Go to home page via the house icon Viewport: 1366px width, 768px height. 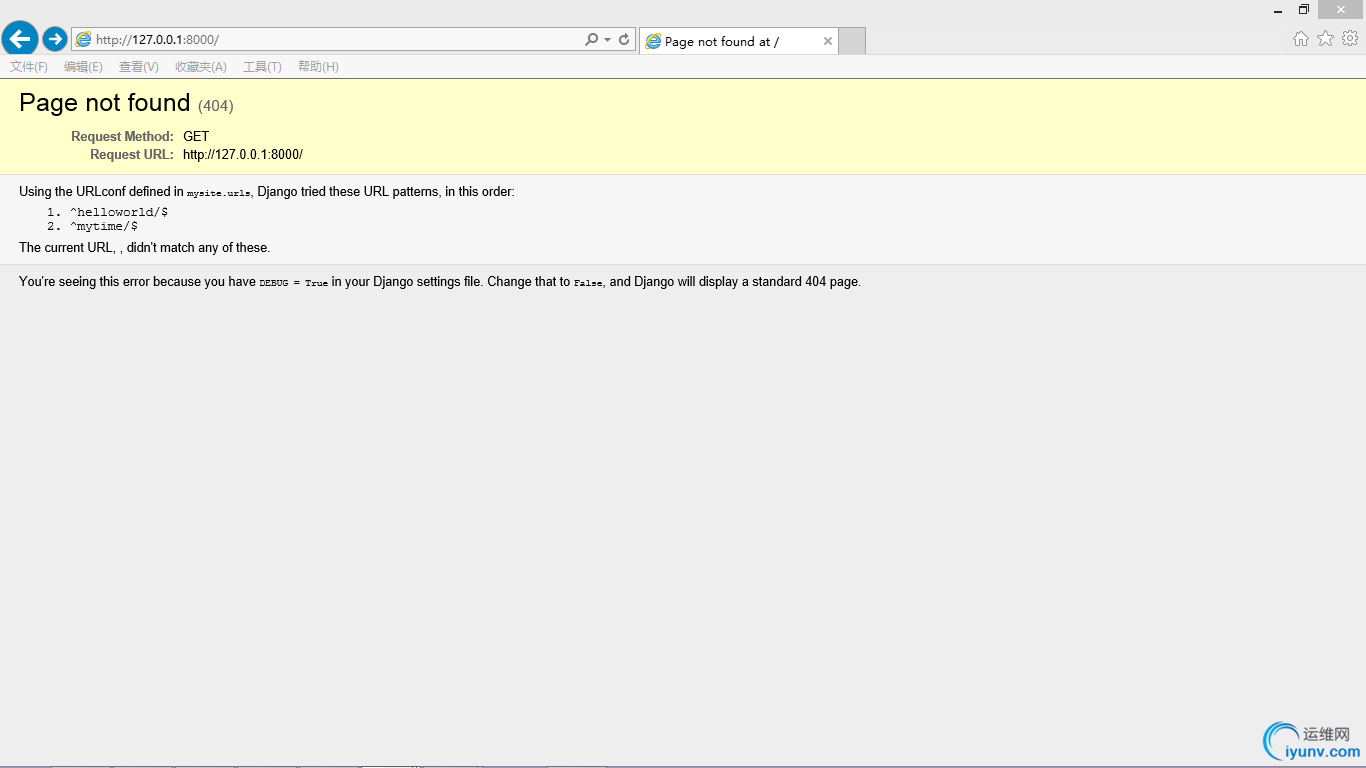[x=1300, y=39]
